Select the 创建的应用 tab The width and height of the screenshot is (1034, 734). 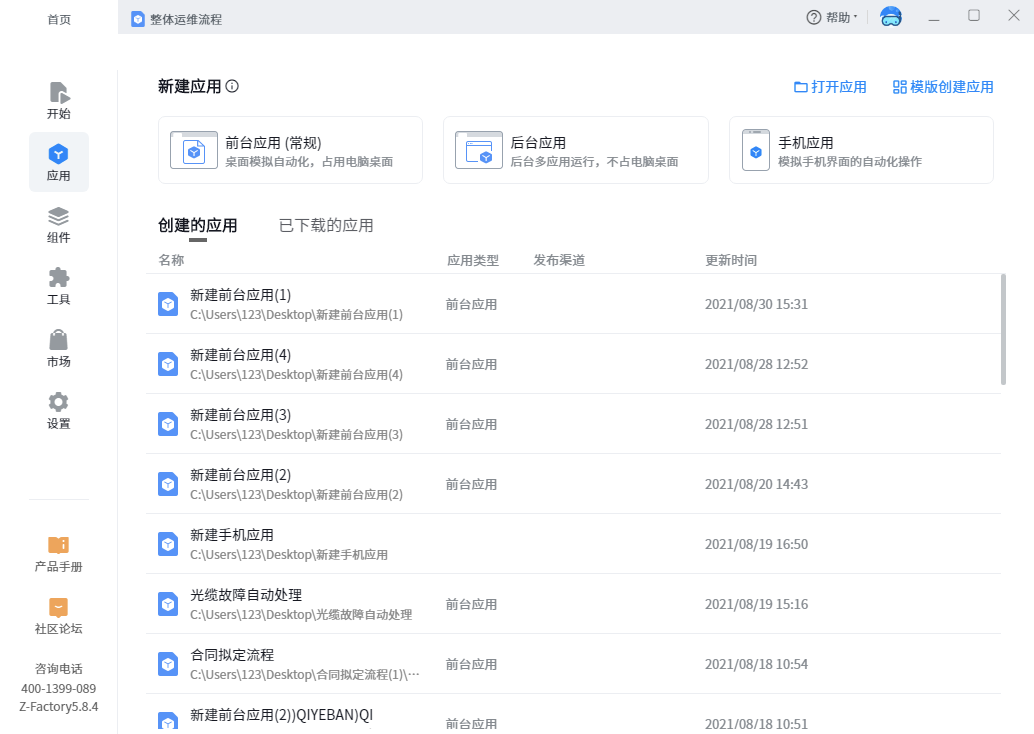[x=198, y=226]
